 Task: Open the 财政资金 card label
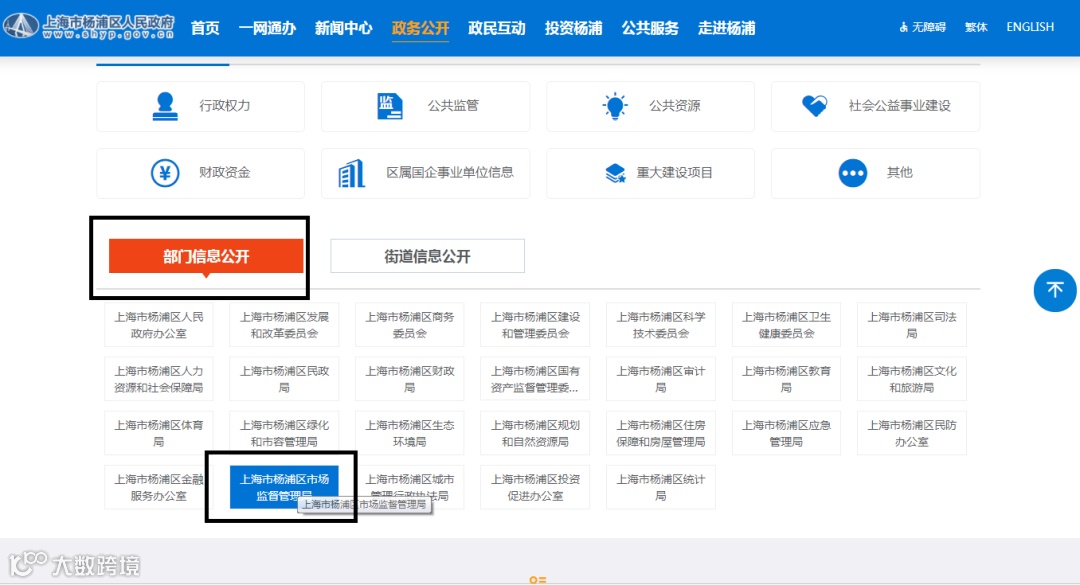[x=225, y=172]
